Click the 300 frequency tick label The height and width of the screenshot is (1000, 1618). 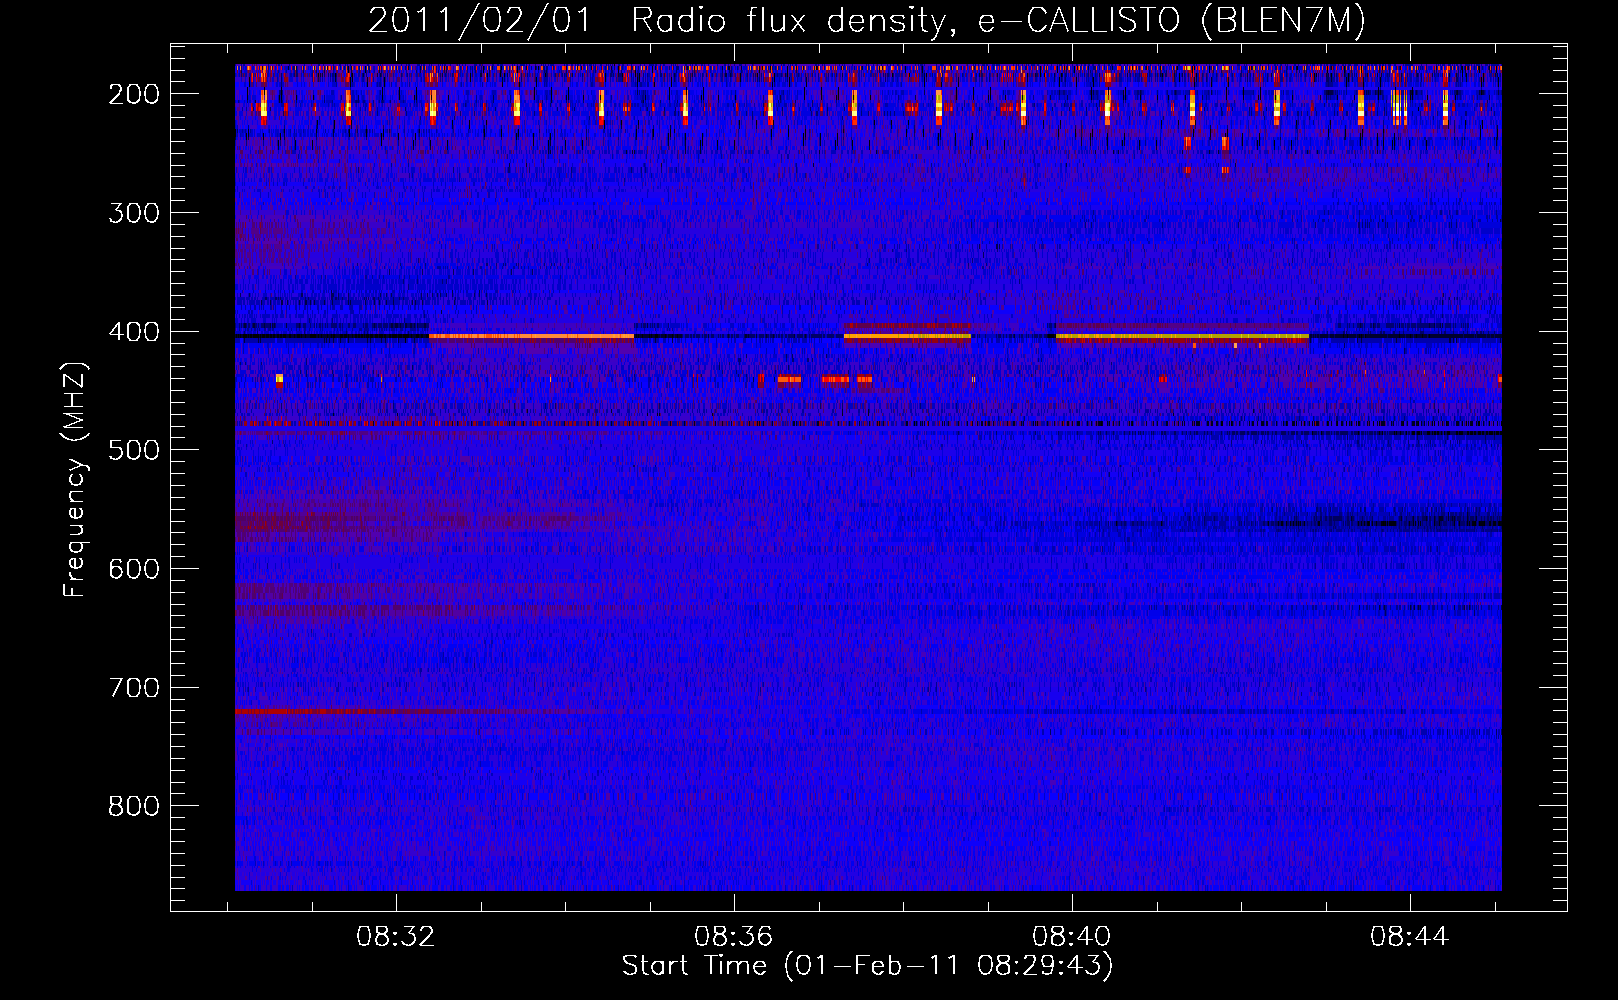click(x=133, y=213)
